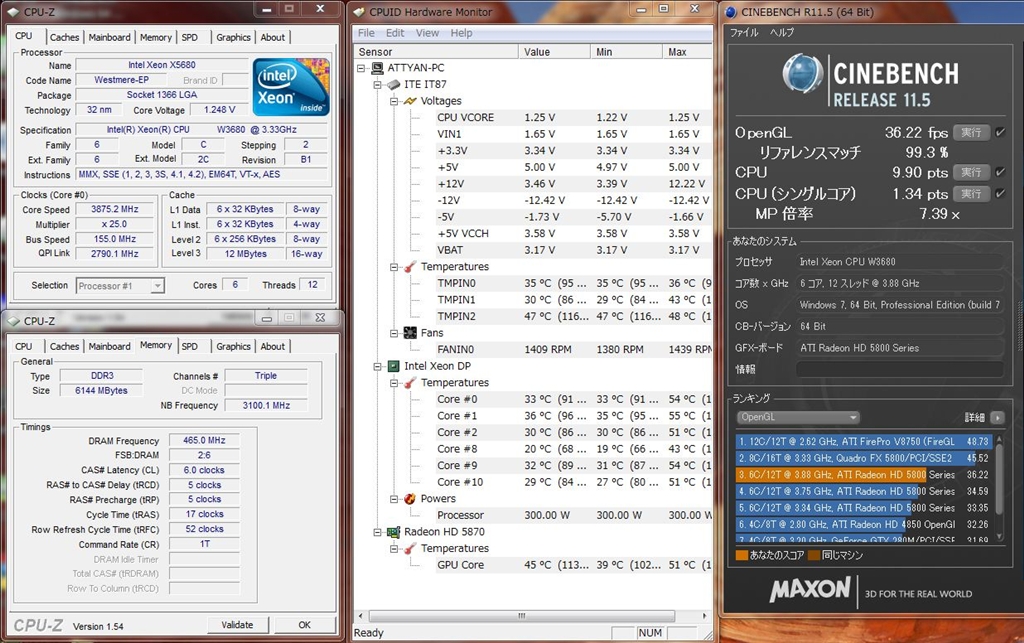Click the Validate button in CPU-Z
The height and width of the screenshot is (643, 1024).
(x=237, y=625)
